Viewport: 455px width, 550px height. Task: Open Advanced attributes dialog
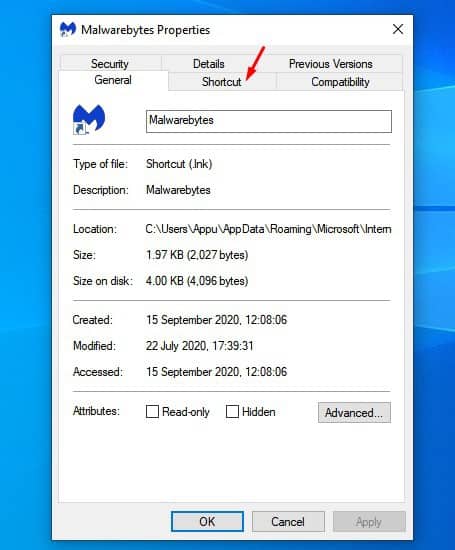click(x=354, y=412)
